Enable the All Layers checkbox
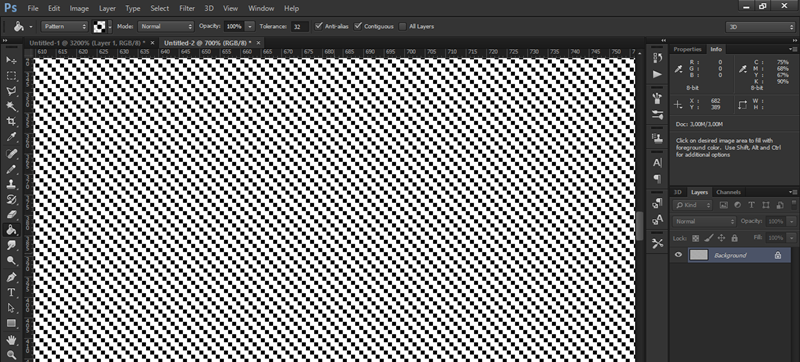 tap(403, 26)
